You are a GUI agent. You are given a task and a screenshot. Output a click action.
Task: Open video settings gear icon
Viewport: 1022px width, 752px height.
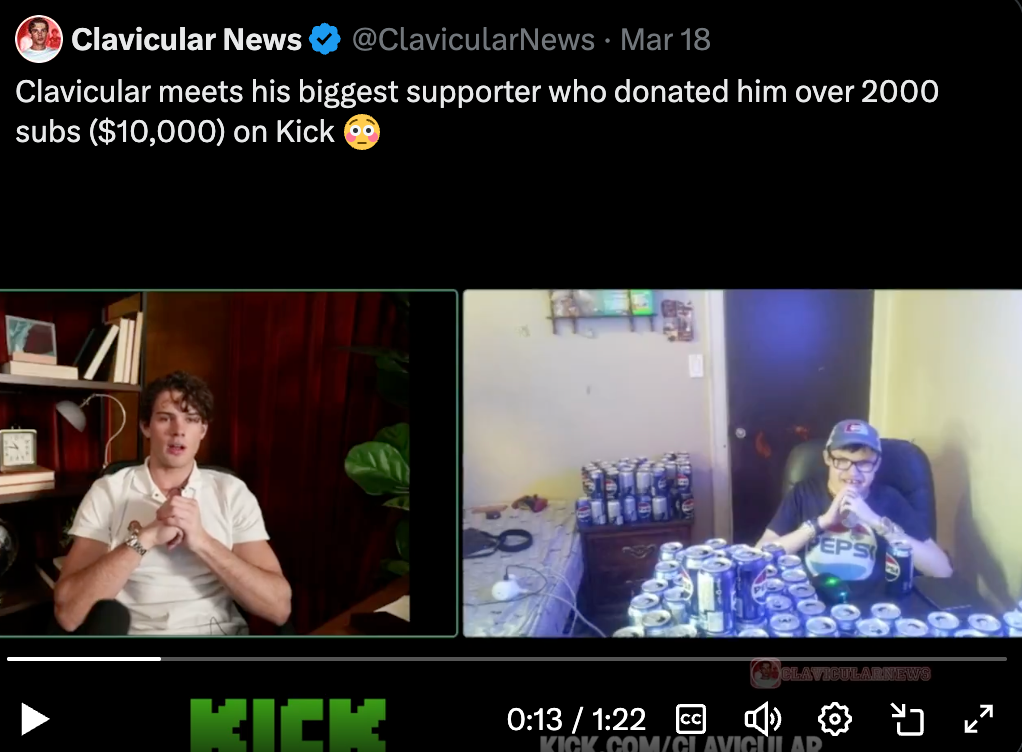834,719
